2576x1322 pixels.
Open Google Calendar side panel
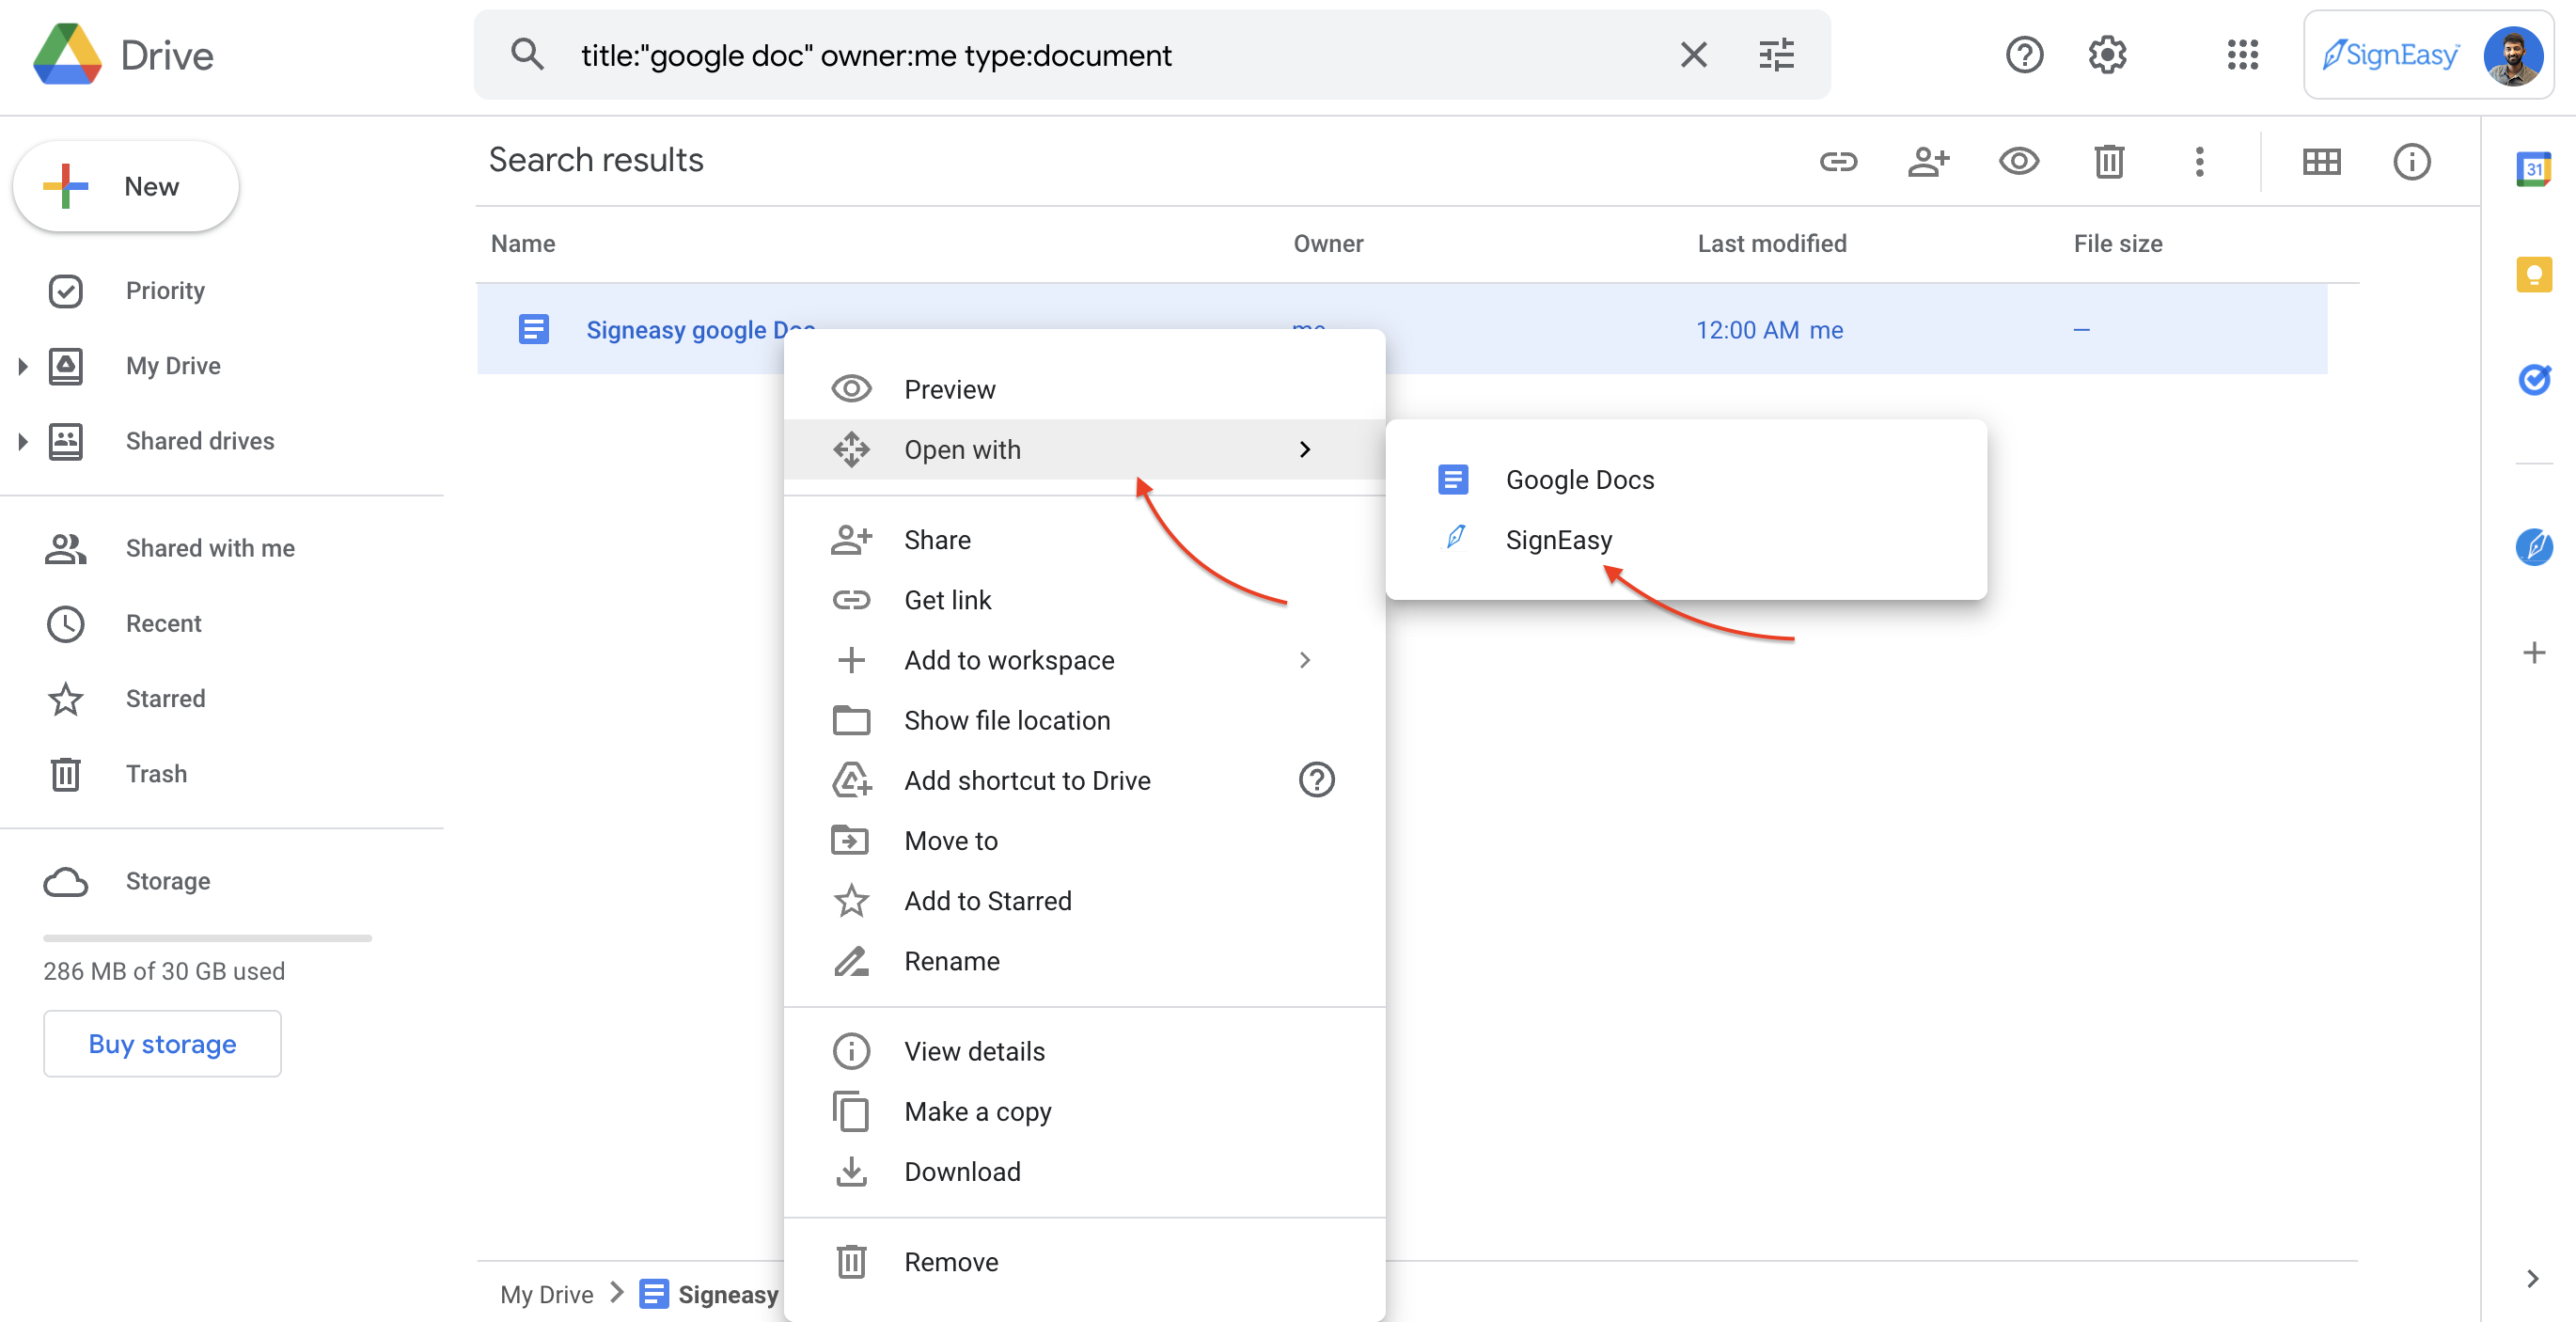pyautogui.click(x=2533, y=169)
